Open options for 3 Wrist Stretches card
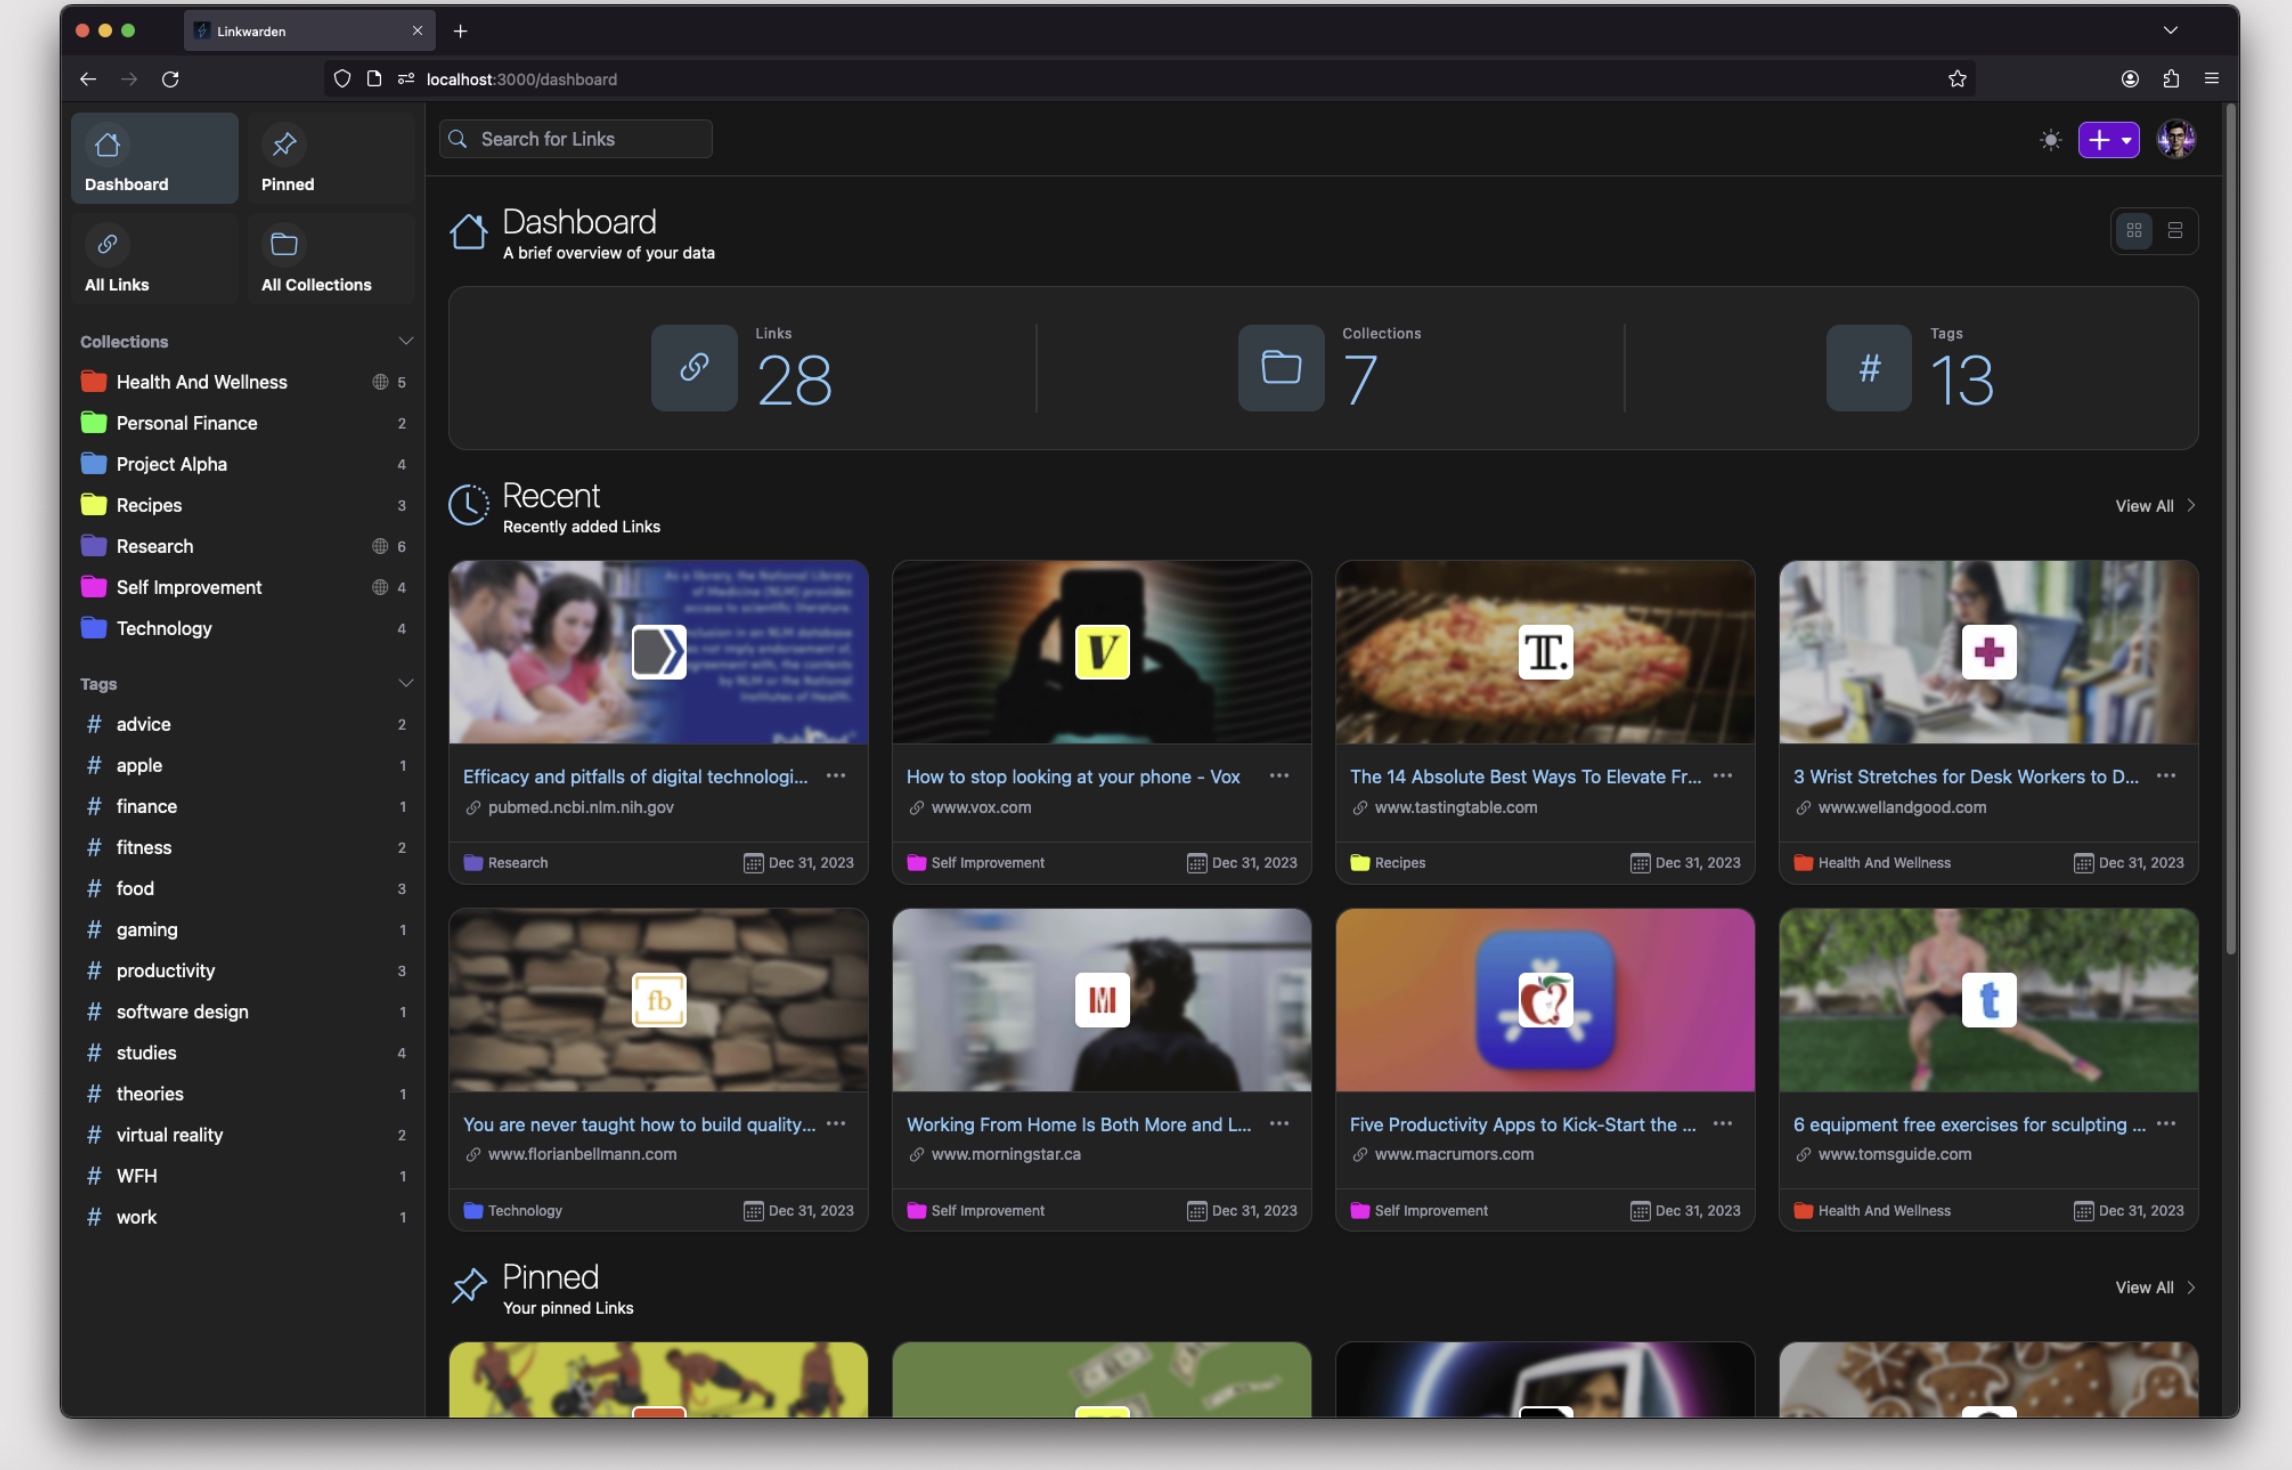 point(2166,776)
